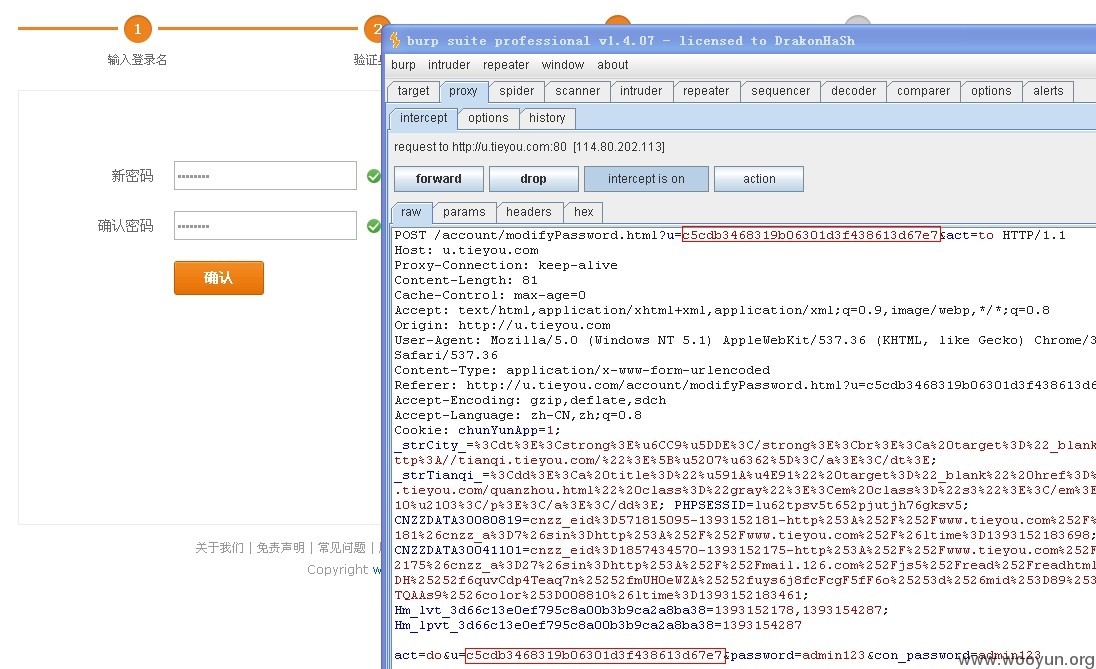This screenshot has width=1096, height=669.
Task: Open the decoder tab
Action: (853, 91)
